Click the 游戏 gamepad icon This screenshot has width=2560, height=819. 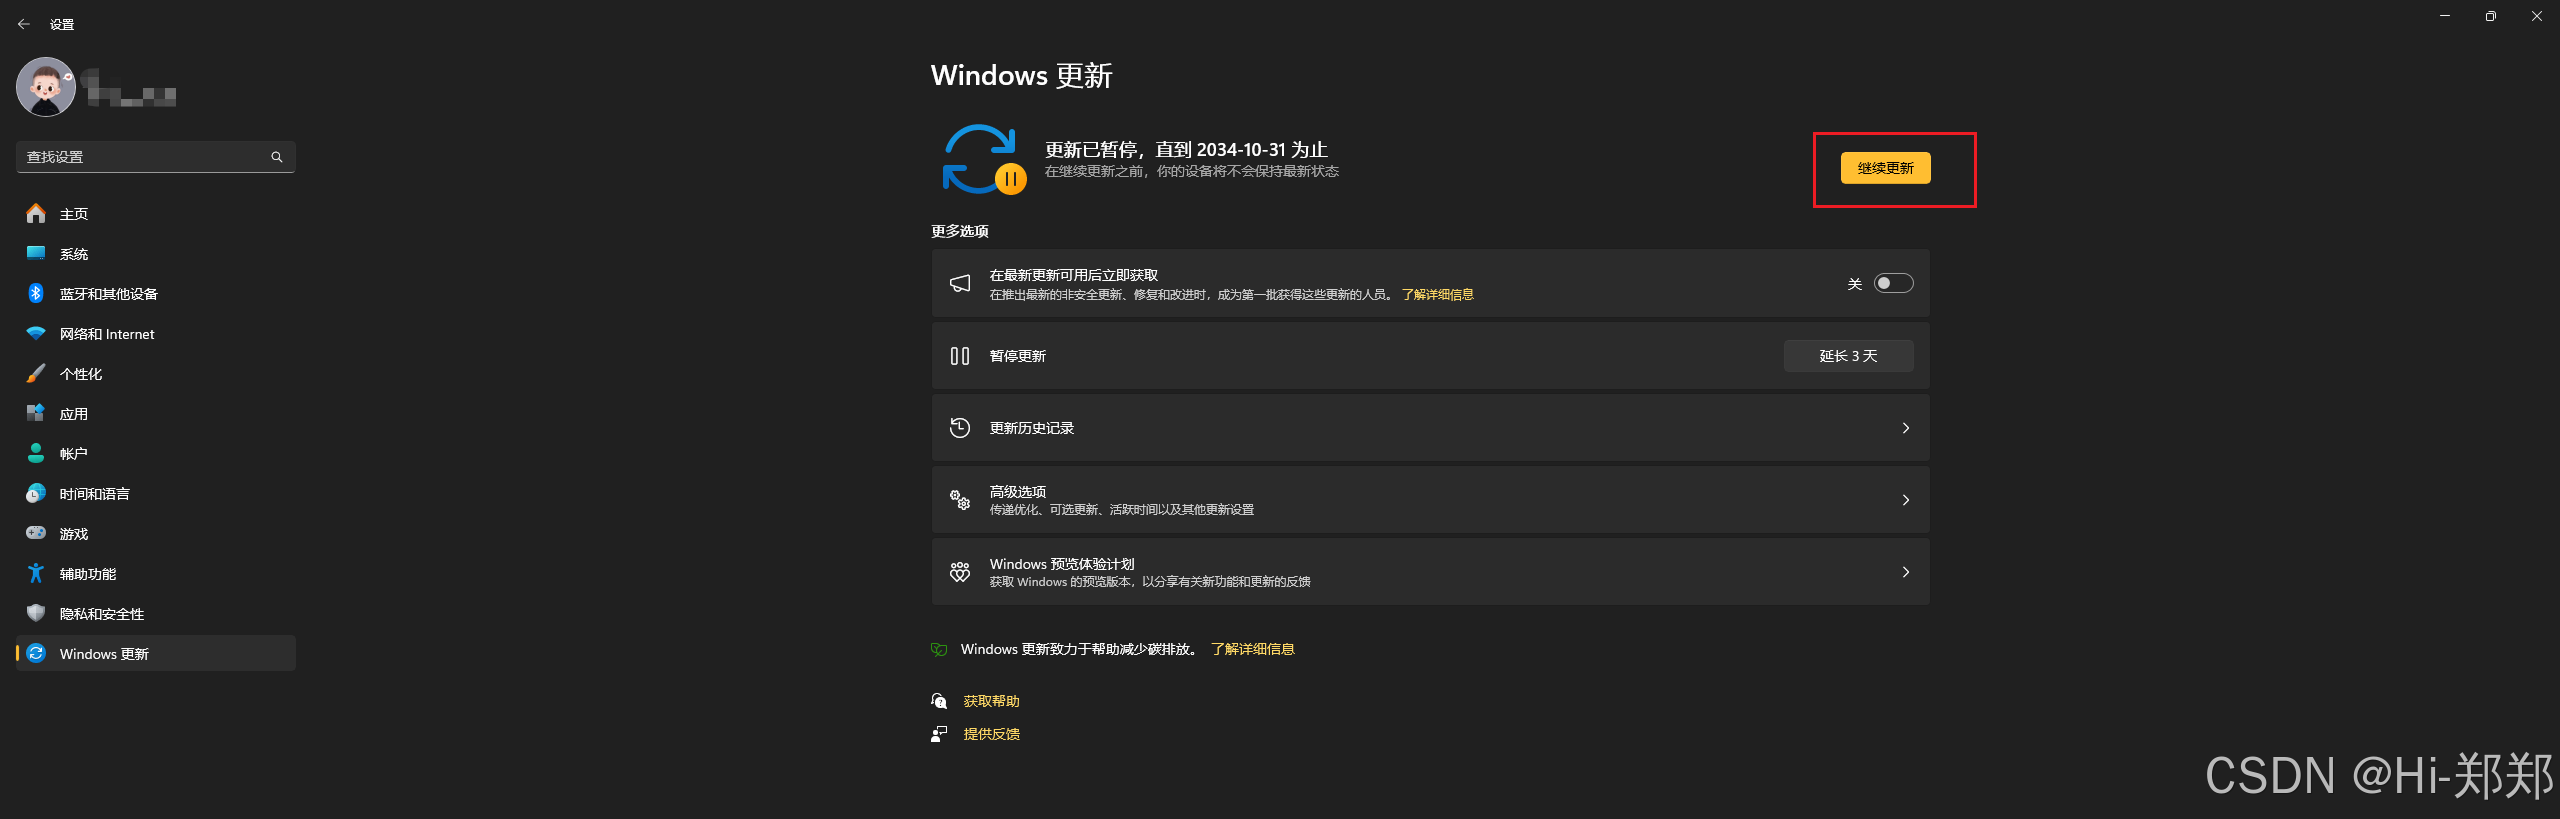pos(36,533)
